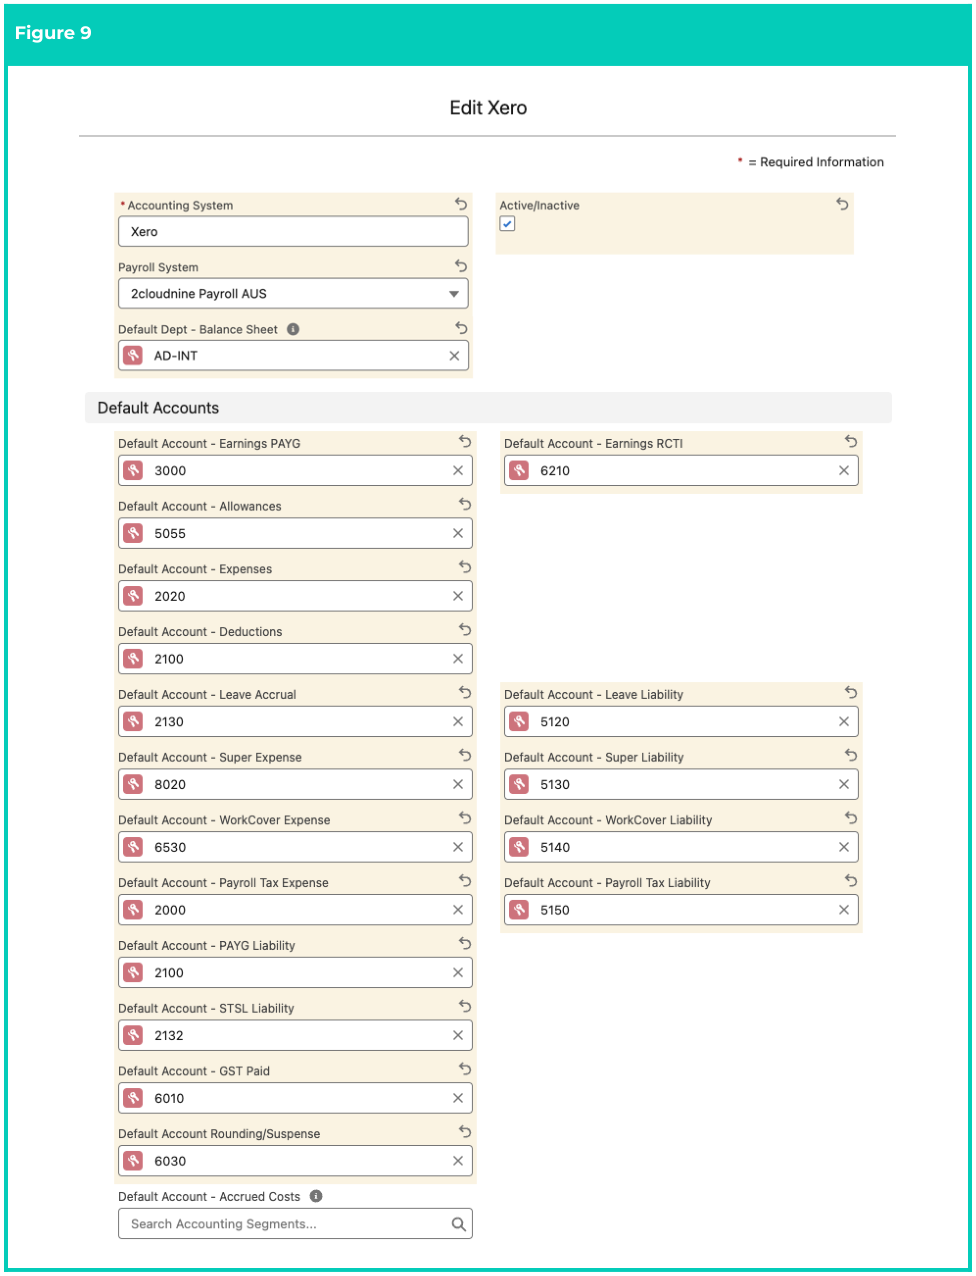Image resolution: width=976 pixels, height=1276 pixels.
Task: Click the record icon beside 5055
Action: [133, 534]
